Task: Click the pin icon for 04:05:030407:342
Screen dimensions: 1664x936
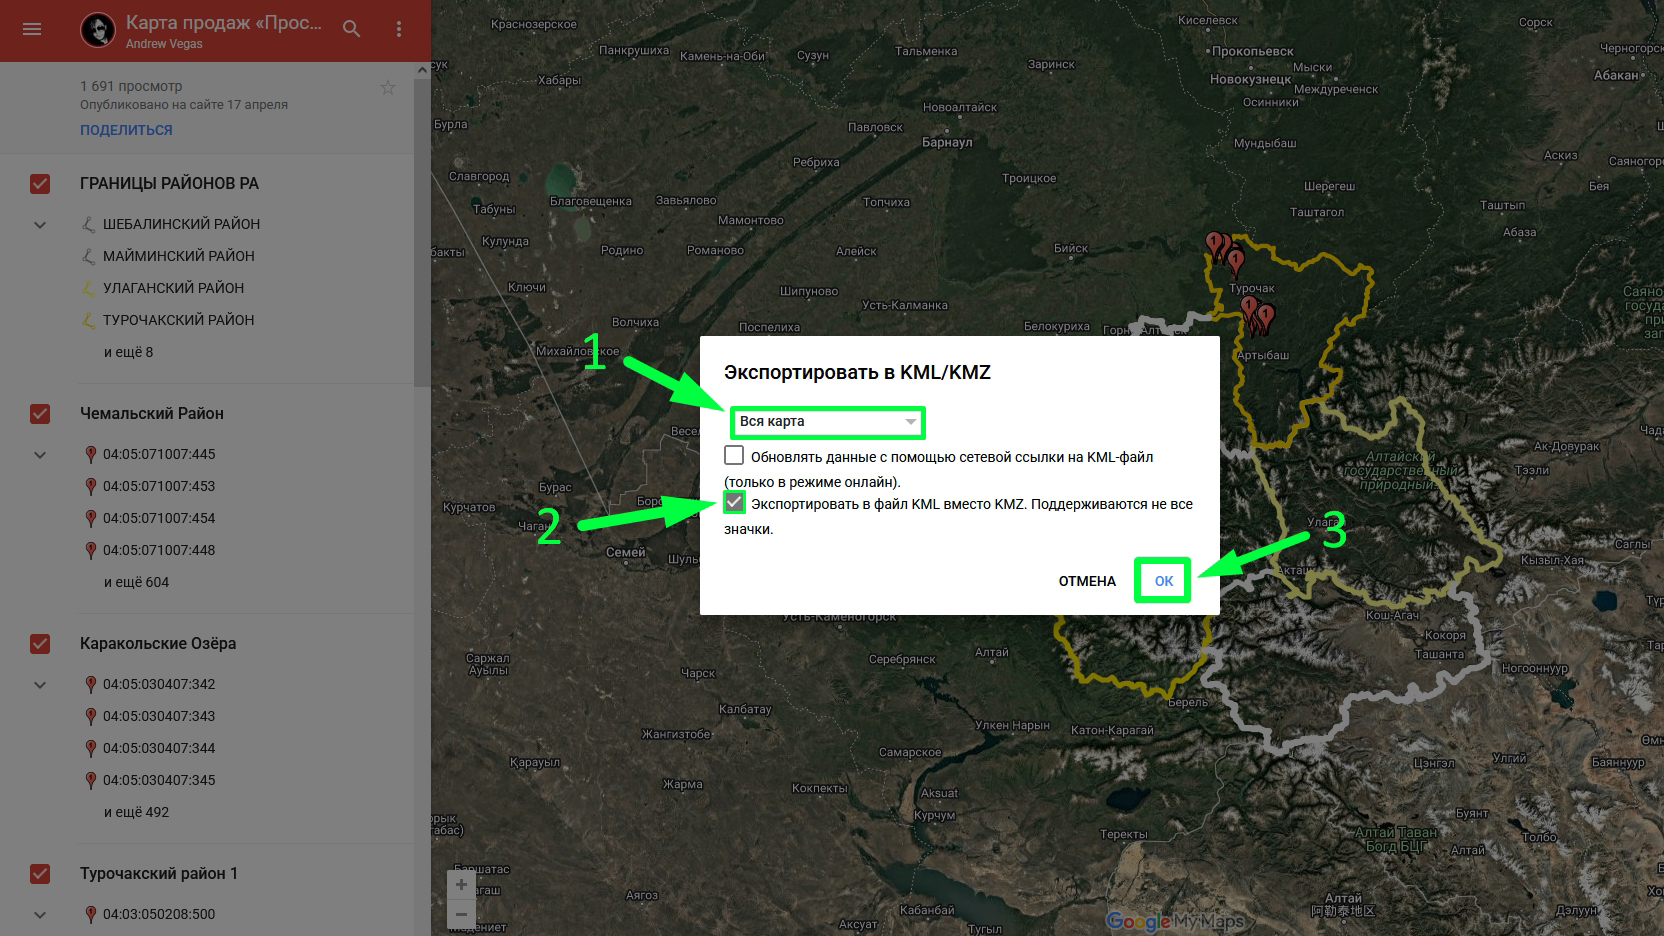Action: click(90, 685)
